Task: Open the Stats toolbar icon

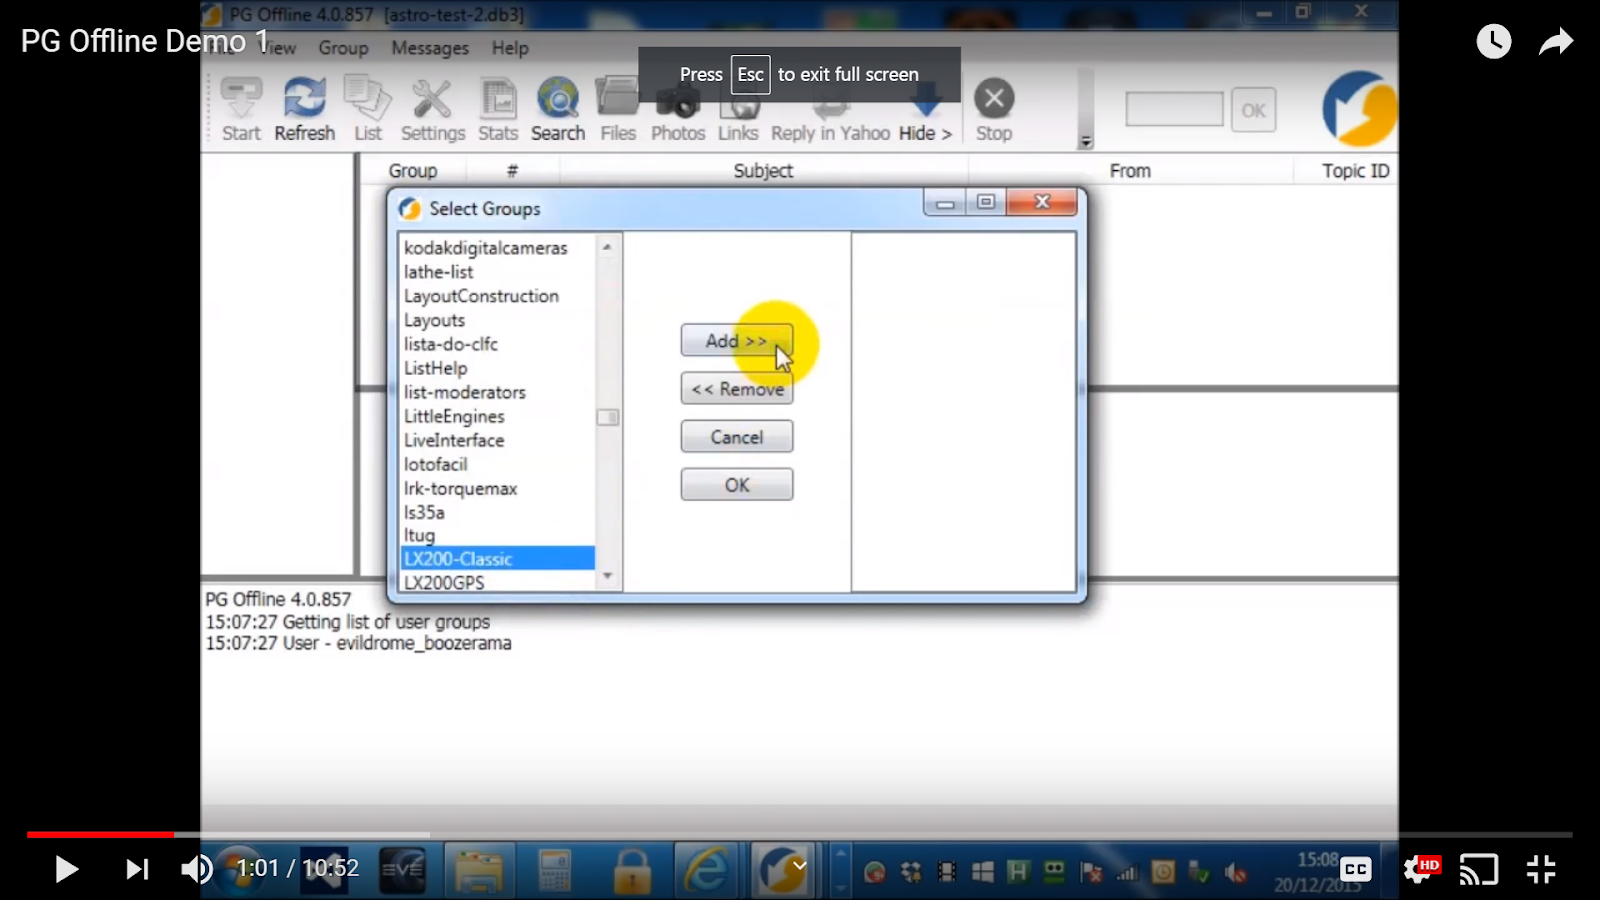Action: click(498, 109)
